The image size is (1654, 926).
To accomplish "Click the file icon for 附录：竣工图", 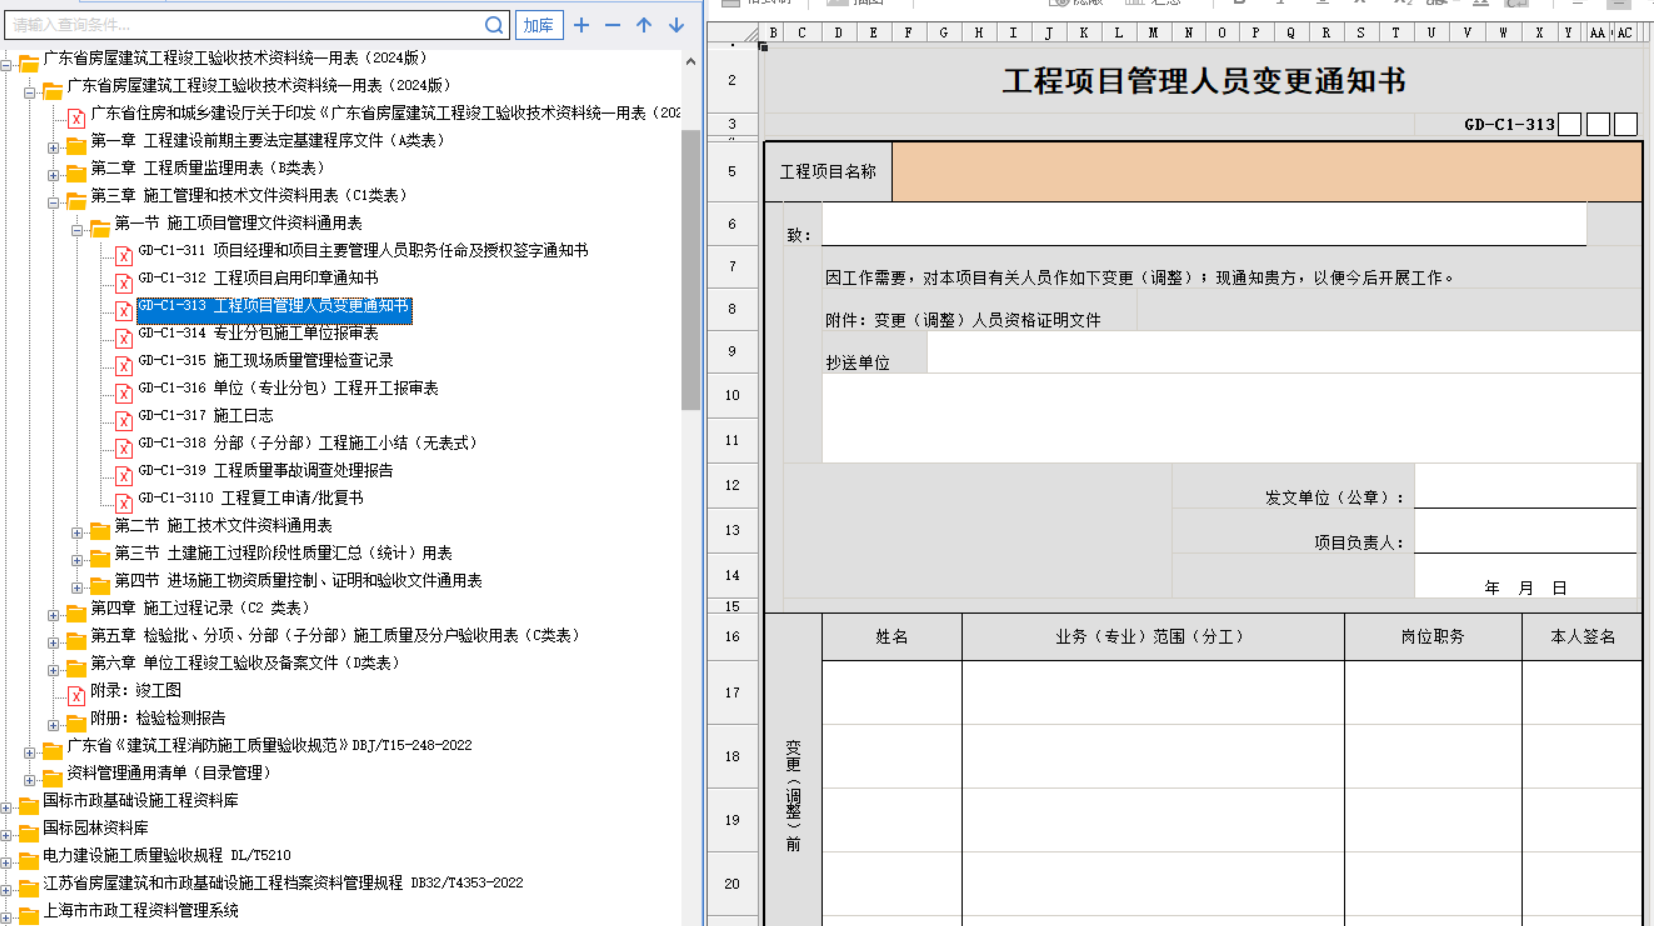I will pyautogui.click(x=76, y=695).
